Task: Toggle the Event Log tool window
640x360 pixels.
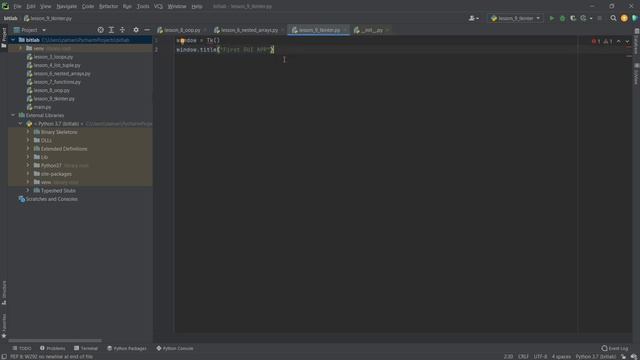Action: pos(615,348)
